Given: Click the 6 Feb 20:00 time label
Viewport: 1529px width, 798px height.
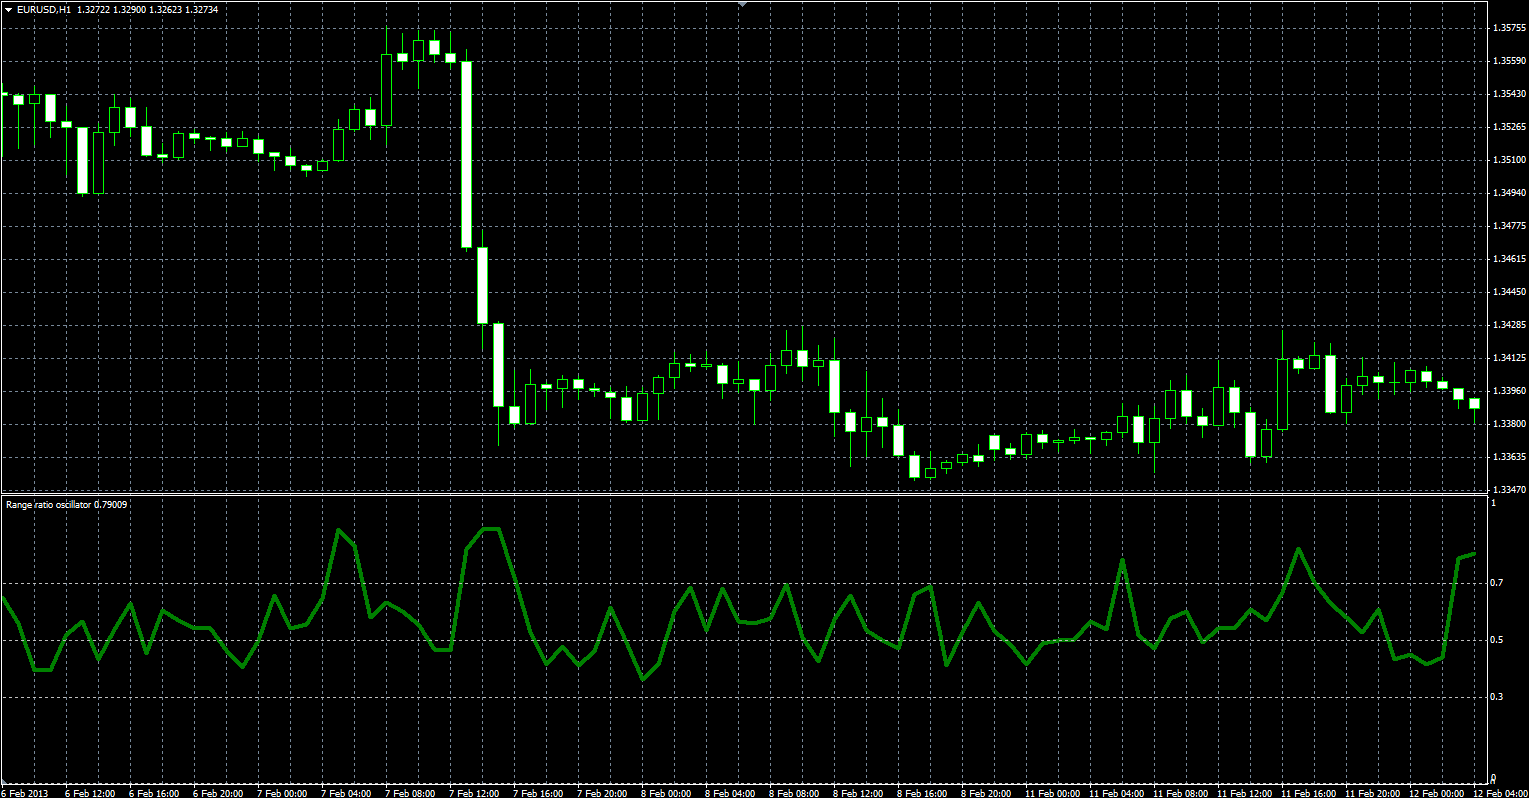Looking at the screenshot, I should [217, 793].
